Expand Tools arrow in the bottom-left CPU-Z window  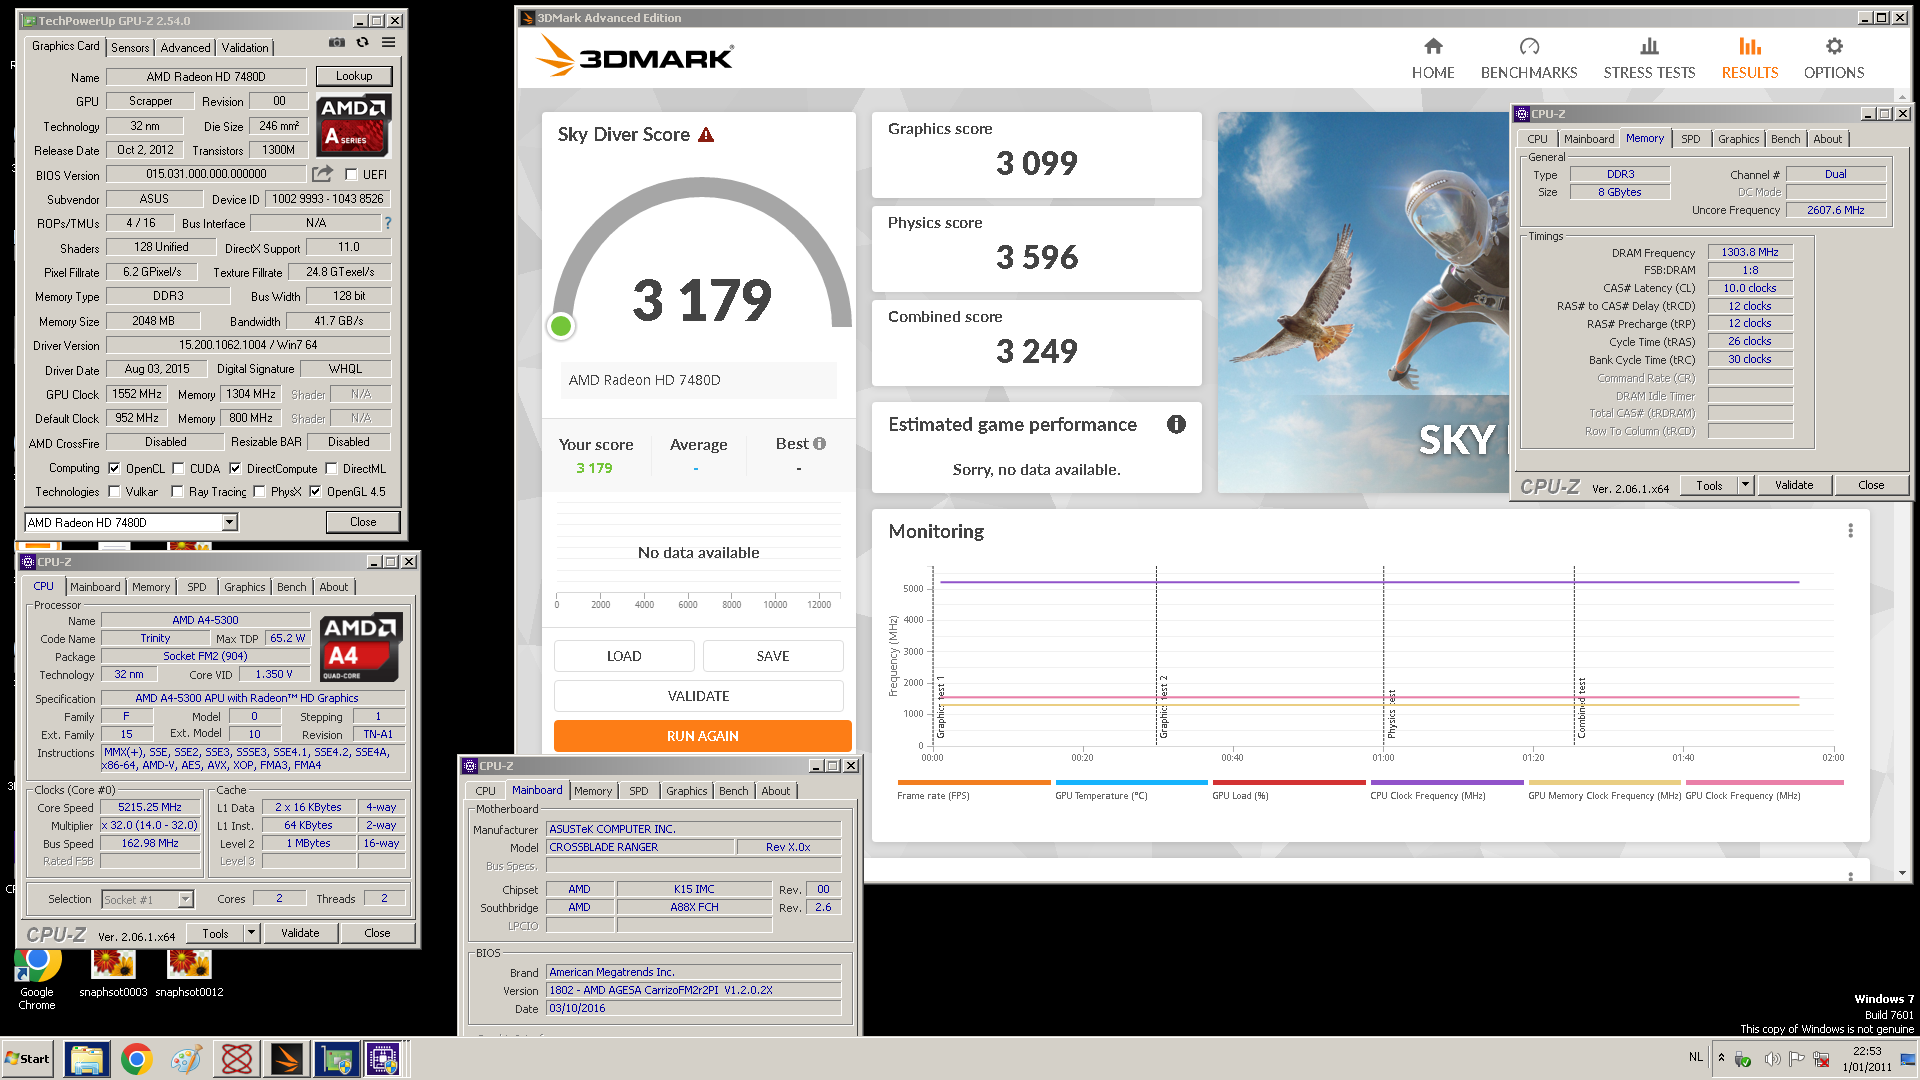click(x=251, y=933)
